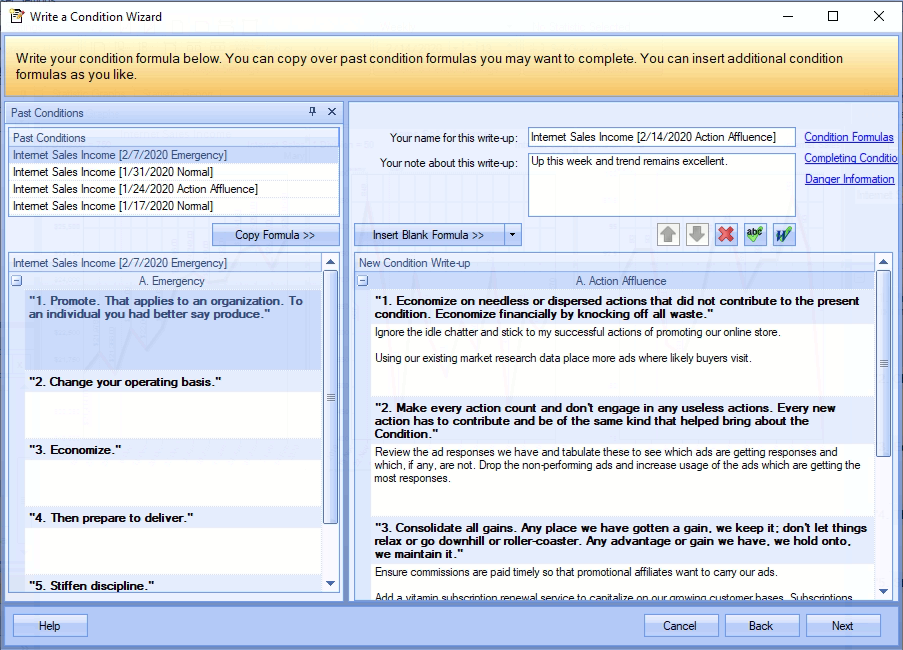The width and height of the screenshot is (903, 650).
Task: Click the move formula up arrow icon
Action: click(x=668, y=234)
